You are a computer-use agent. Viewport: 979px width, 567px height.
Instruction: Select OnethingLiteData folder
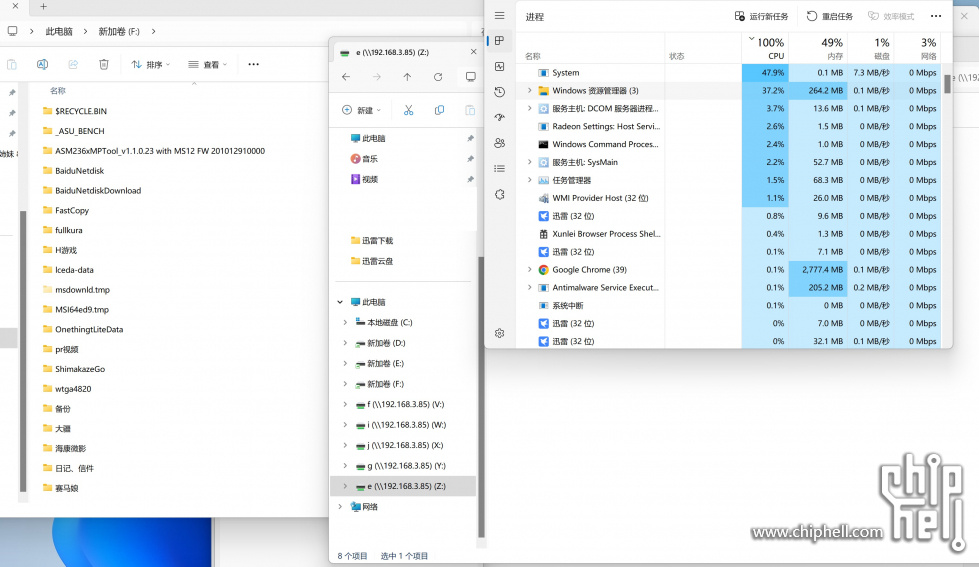coord(83,330)
